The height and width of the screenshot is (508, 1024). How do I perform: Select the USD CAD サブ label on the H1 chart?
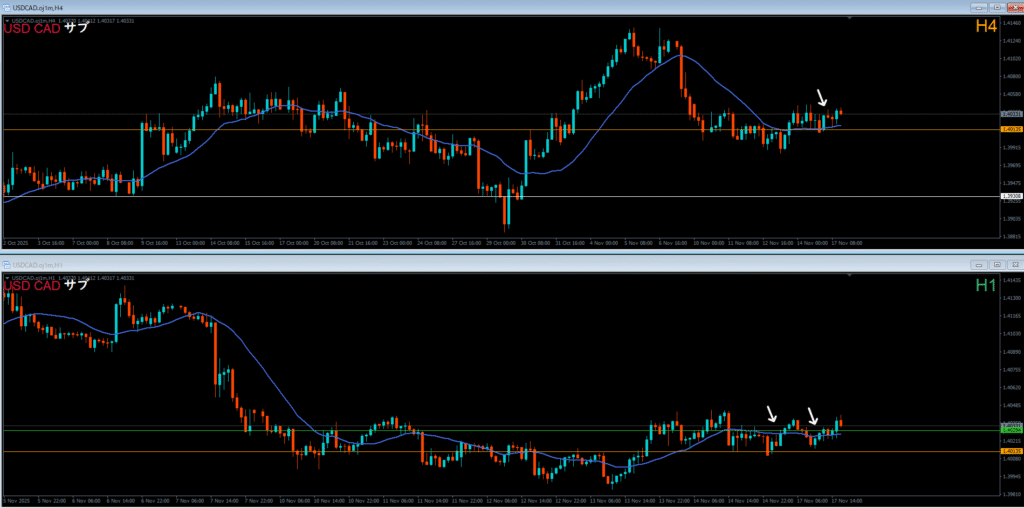[x=46, y=286]
